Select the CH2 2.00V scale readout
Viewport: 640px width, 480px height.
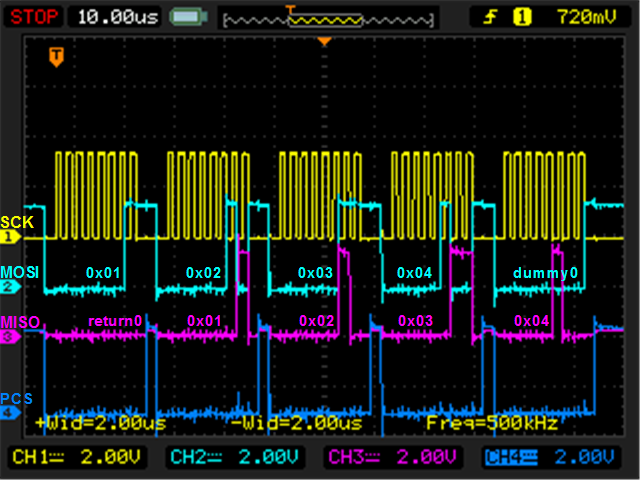(x=235, y=457)
